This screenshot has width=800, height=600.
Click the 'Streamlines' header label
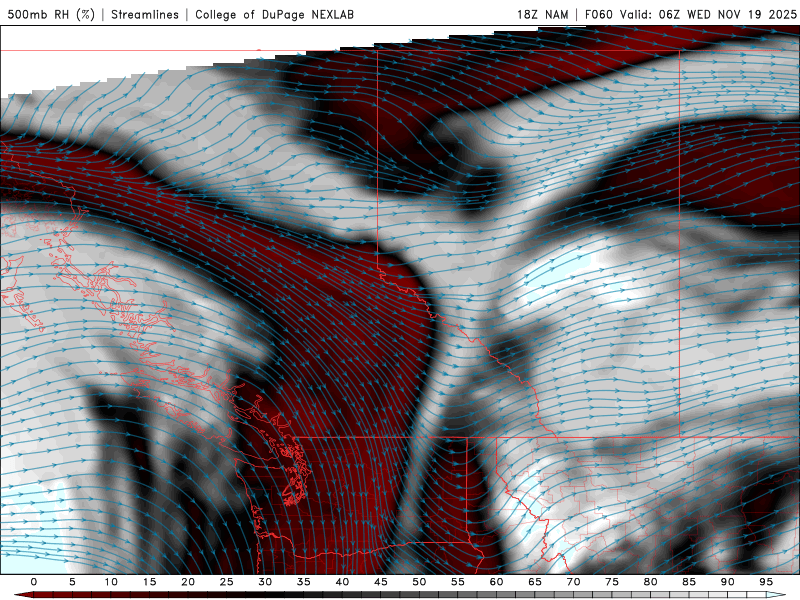(145, 14)
